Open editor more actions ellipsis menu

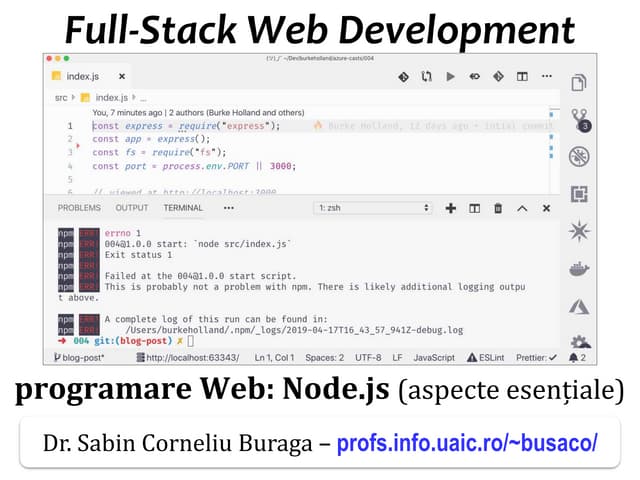[546, 76]
